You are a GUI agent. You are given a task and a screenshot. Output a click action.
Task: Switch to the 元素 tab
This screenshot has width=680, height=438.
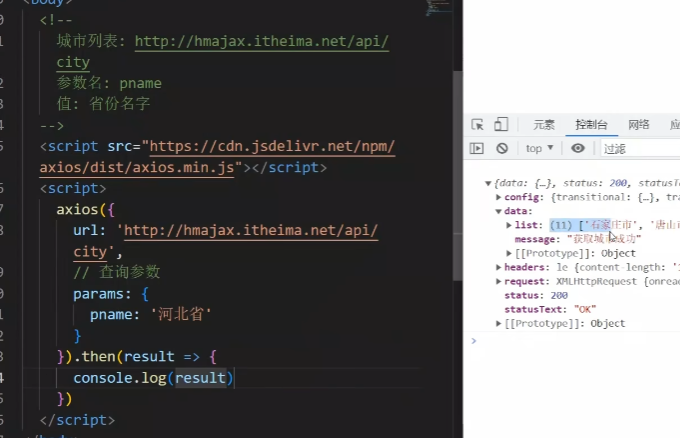[x=544, y=125]
